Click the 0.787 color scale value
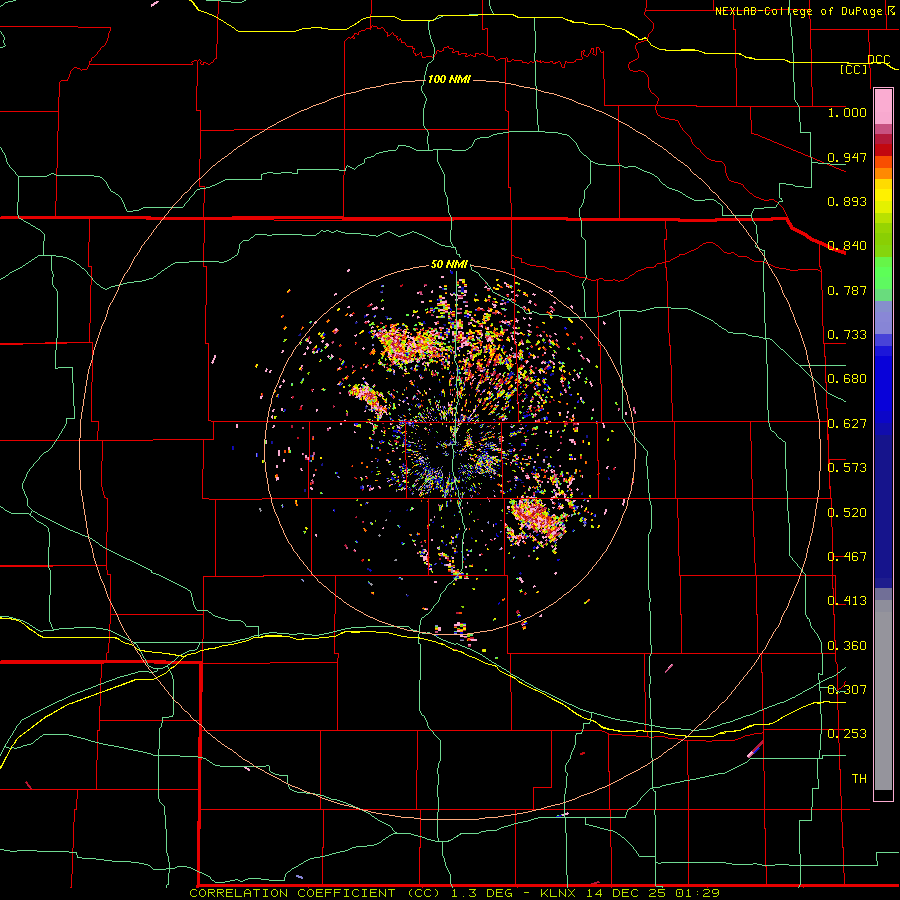Viewport: 900px width, 900px height. coord(847,290)
